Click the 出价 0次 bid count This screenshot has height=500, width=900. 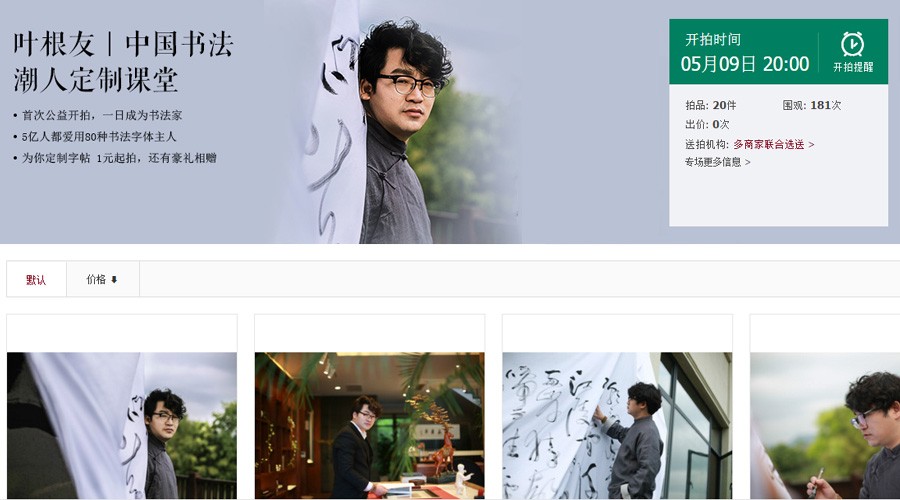coord(707,124)
